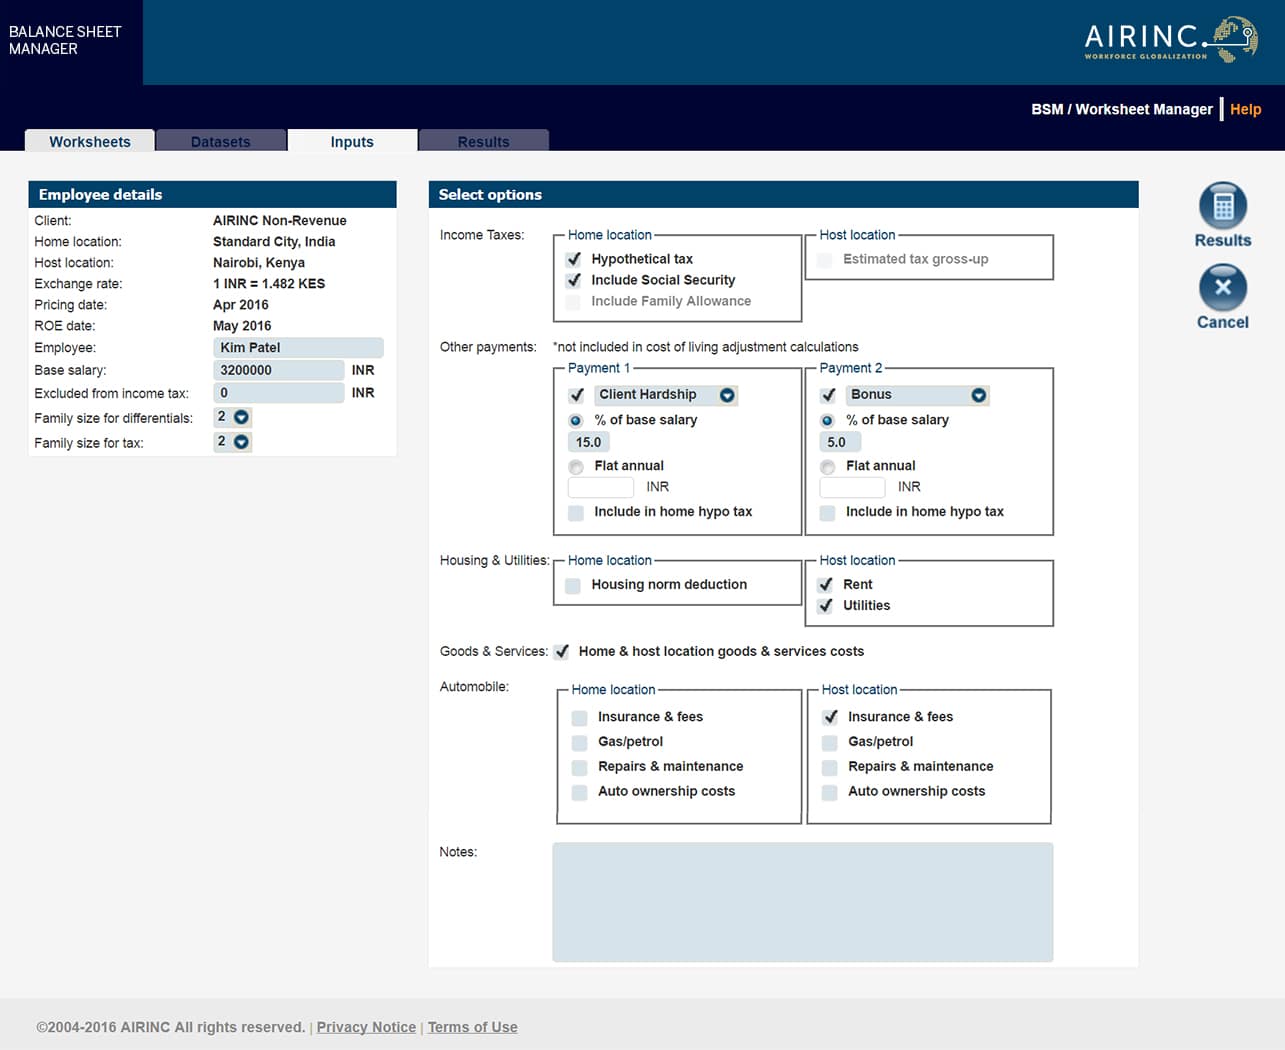The width and height of the screenshot is (1285, 1050).
Task: Check Payment 1 Include in home hypo tax
Action: coord(576,513)
